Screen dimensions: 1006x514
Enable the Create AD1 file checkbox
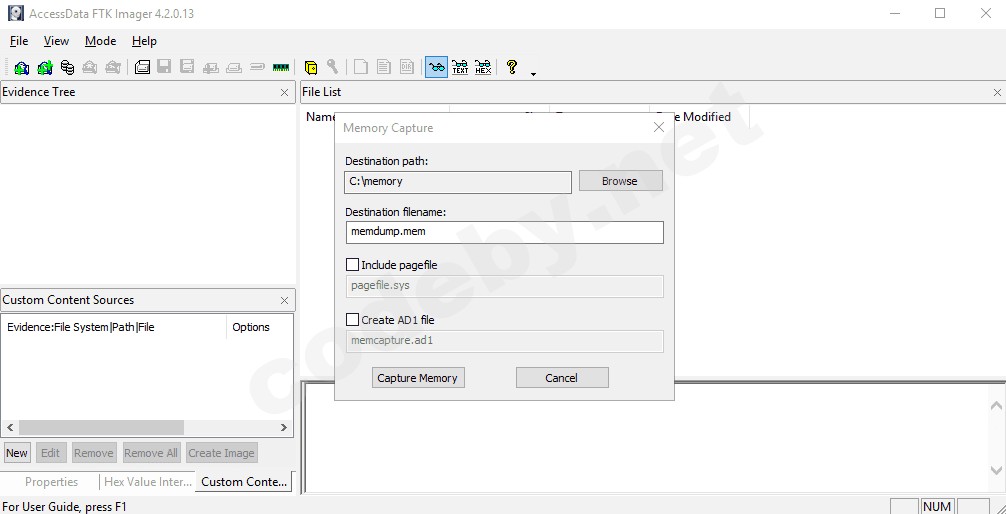tap(352, 319)
